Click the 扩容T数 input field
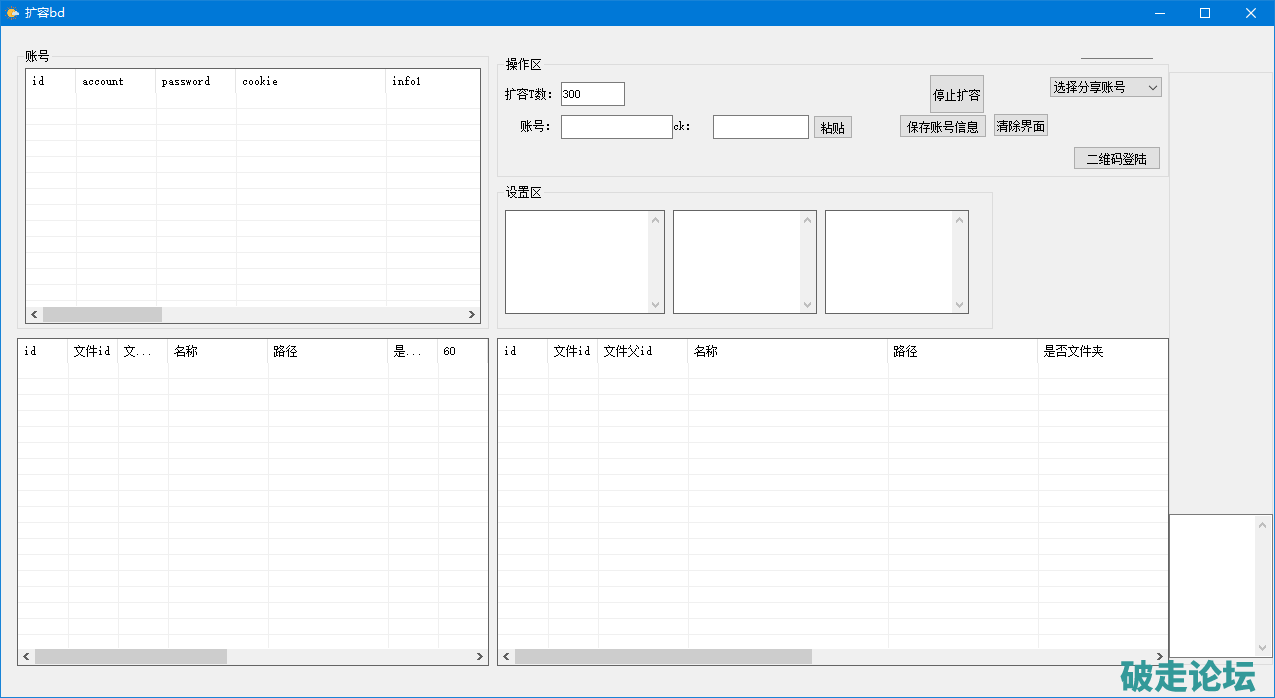 pos(592,94)
